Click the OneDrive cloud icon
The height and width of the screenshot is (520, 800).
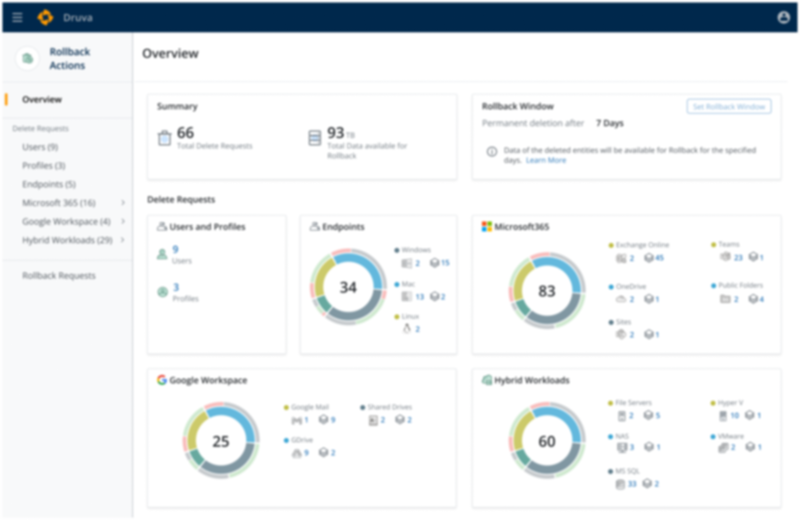click(x=621, y=299)
